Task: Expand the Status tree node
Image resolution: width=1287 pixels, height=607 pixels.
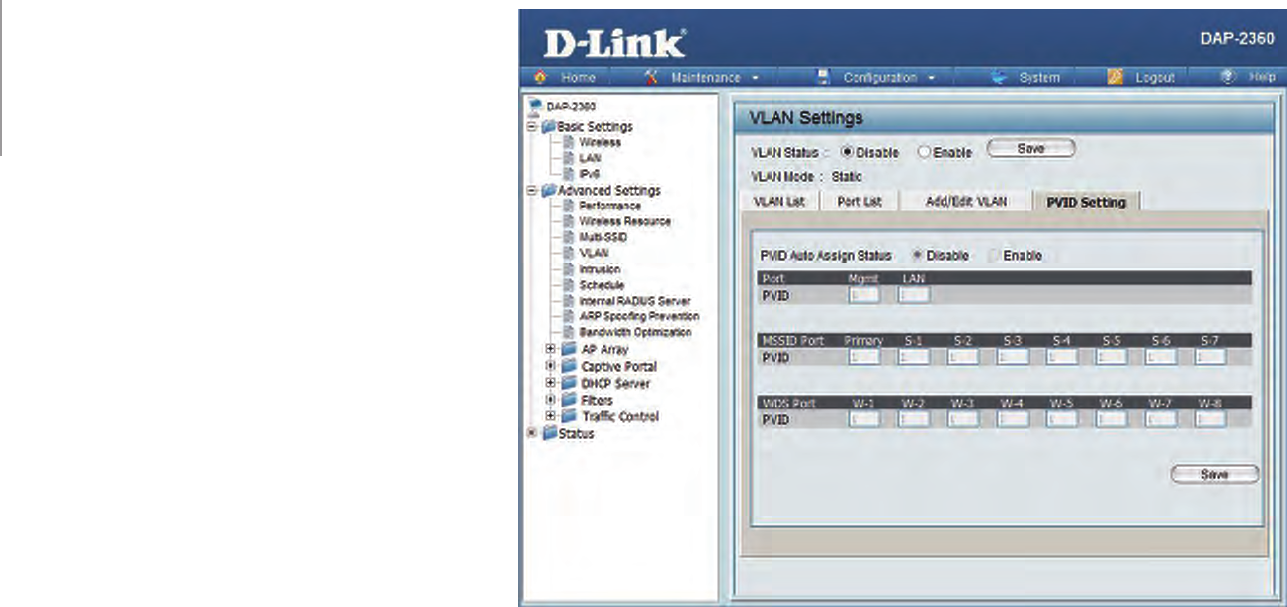Action: [533, 433]
